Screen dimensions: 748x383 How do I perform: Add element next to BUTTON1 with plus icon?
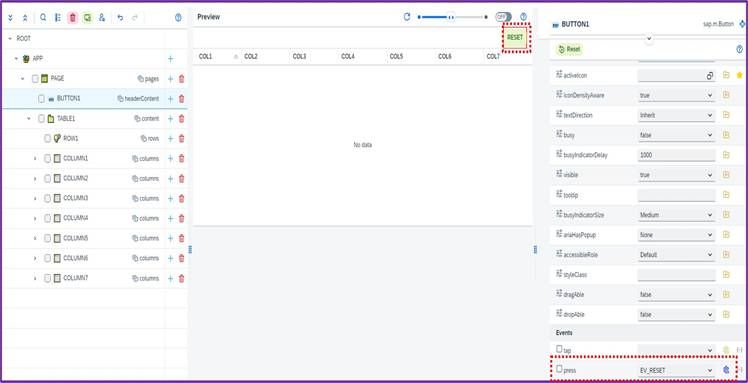click(170, 99)
